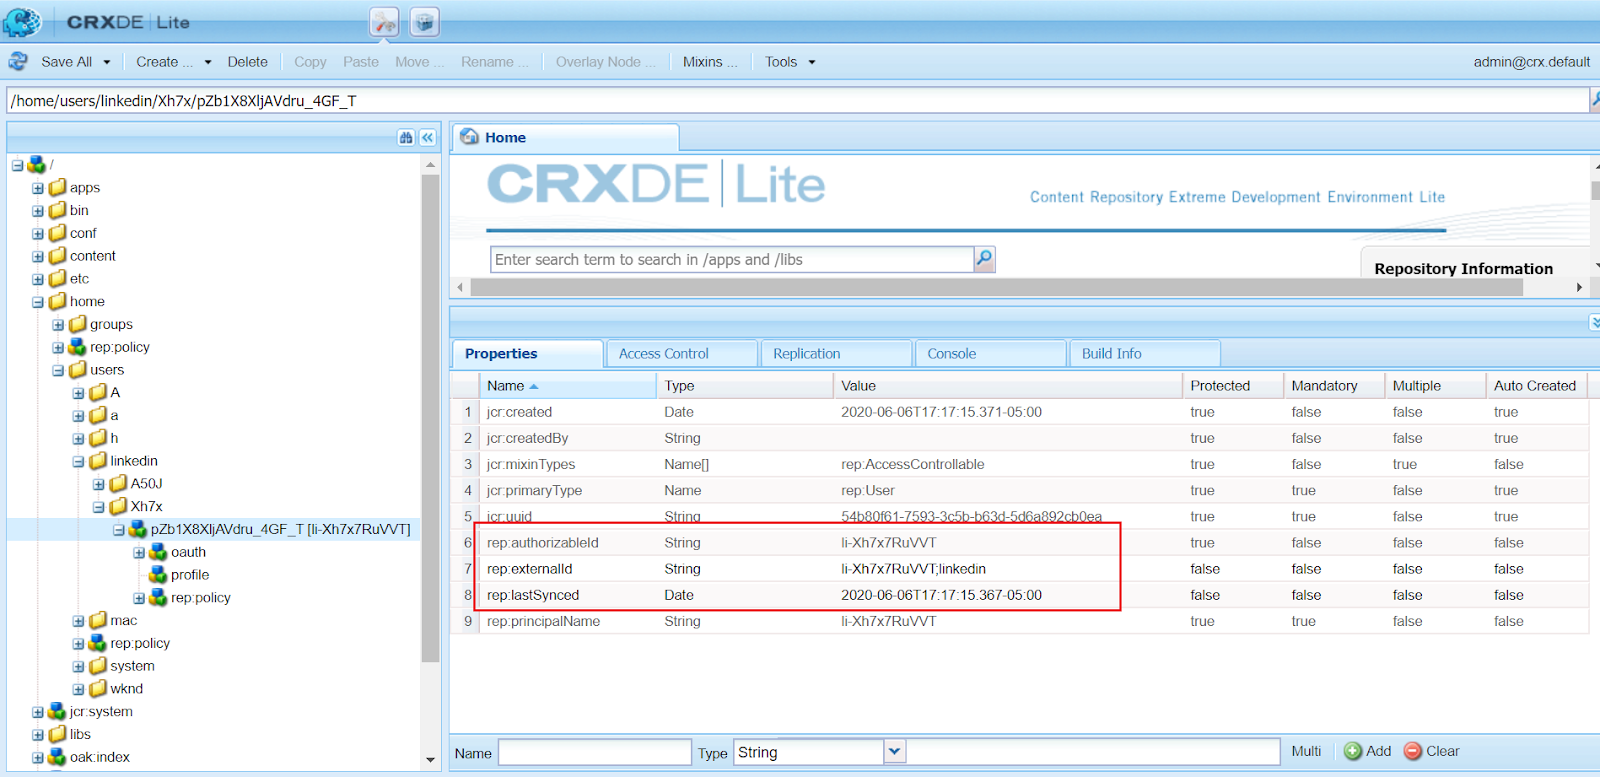Image resolution: width=1600 pixels, height=777 pixels.
Task: Open the Type combo box arrow
Action: click(895, 751)
